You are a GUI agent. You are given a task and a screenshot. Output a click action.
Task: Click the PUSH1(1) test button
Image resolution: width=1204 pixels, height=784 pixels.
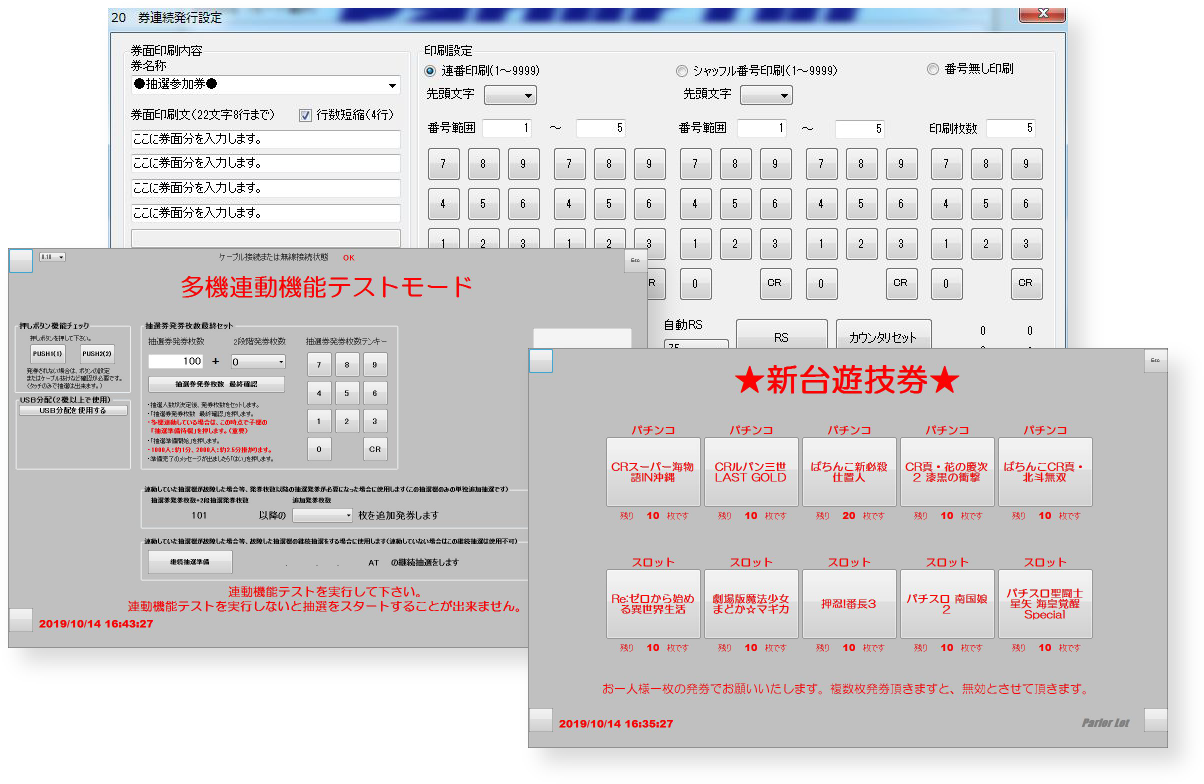[47, 353]
